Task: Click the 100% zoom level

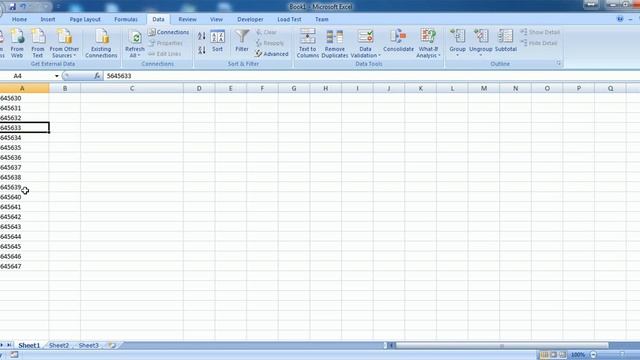Action: tap(578, 355)
